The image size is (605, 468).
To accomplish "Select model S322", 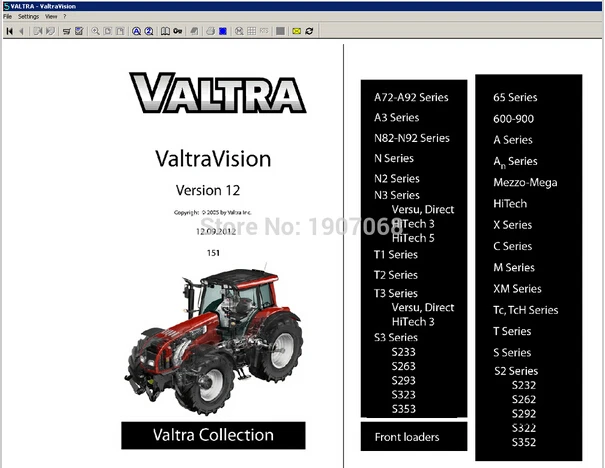I will tap(524, 428).
